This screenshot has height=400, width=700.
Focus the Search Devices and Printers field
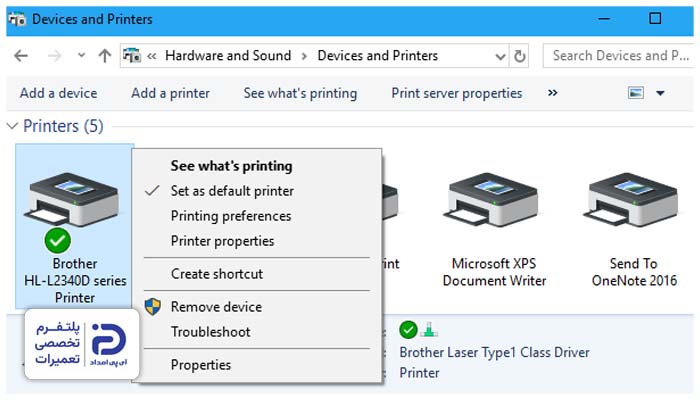pyautogui.click(x=618, y=56)
